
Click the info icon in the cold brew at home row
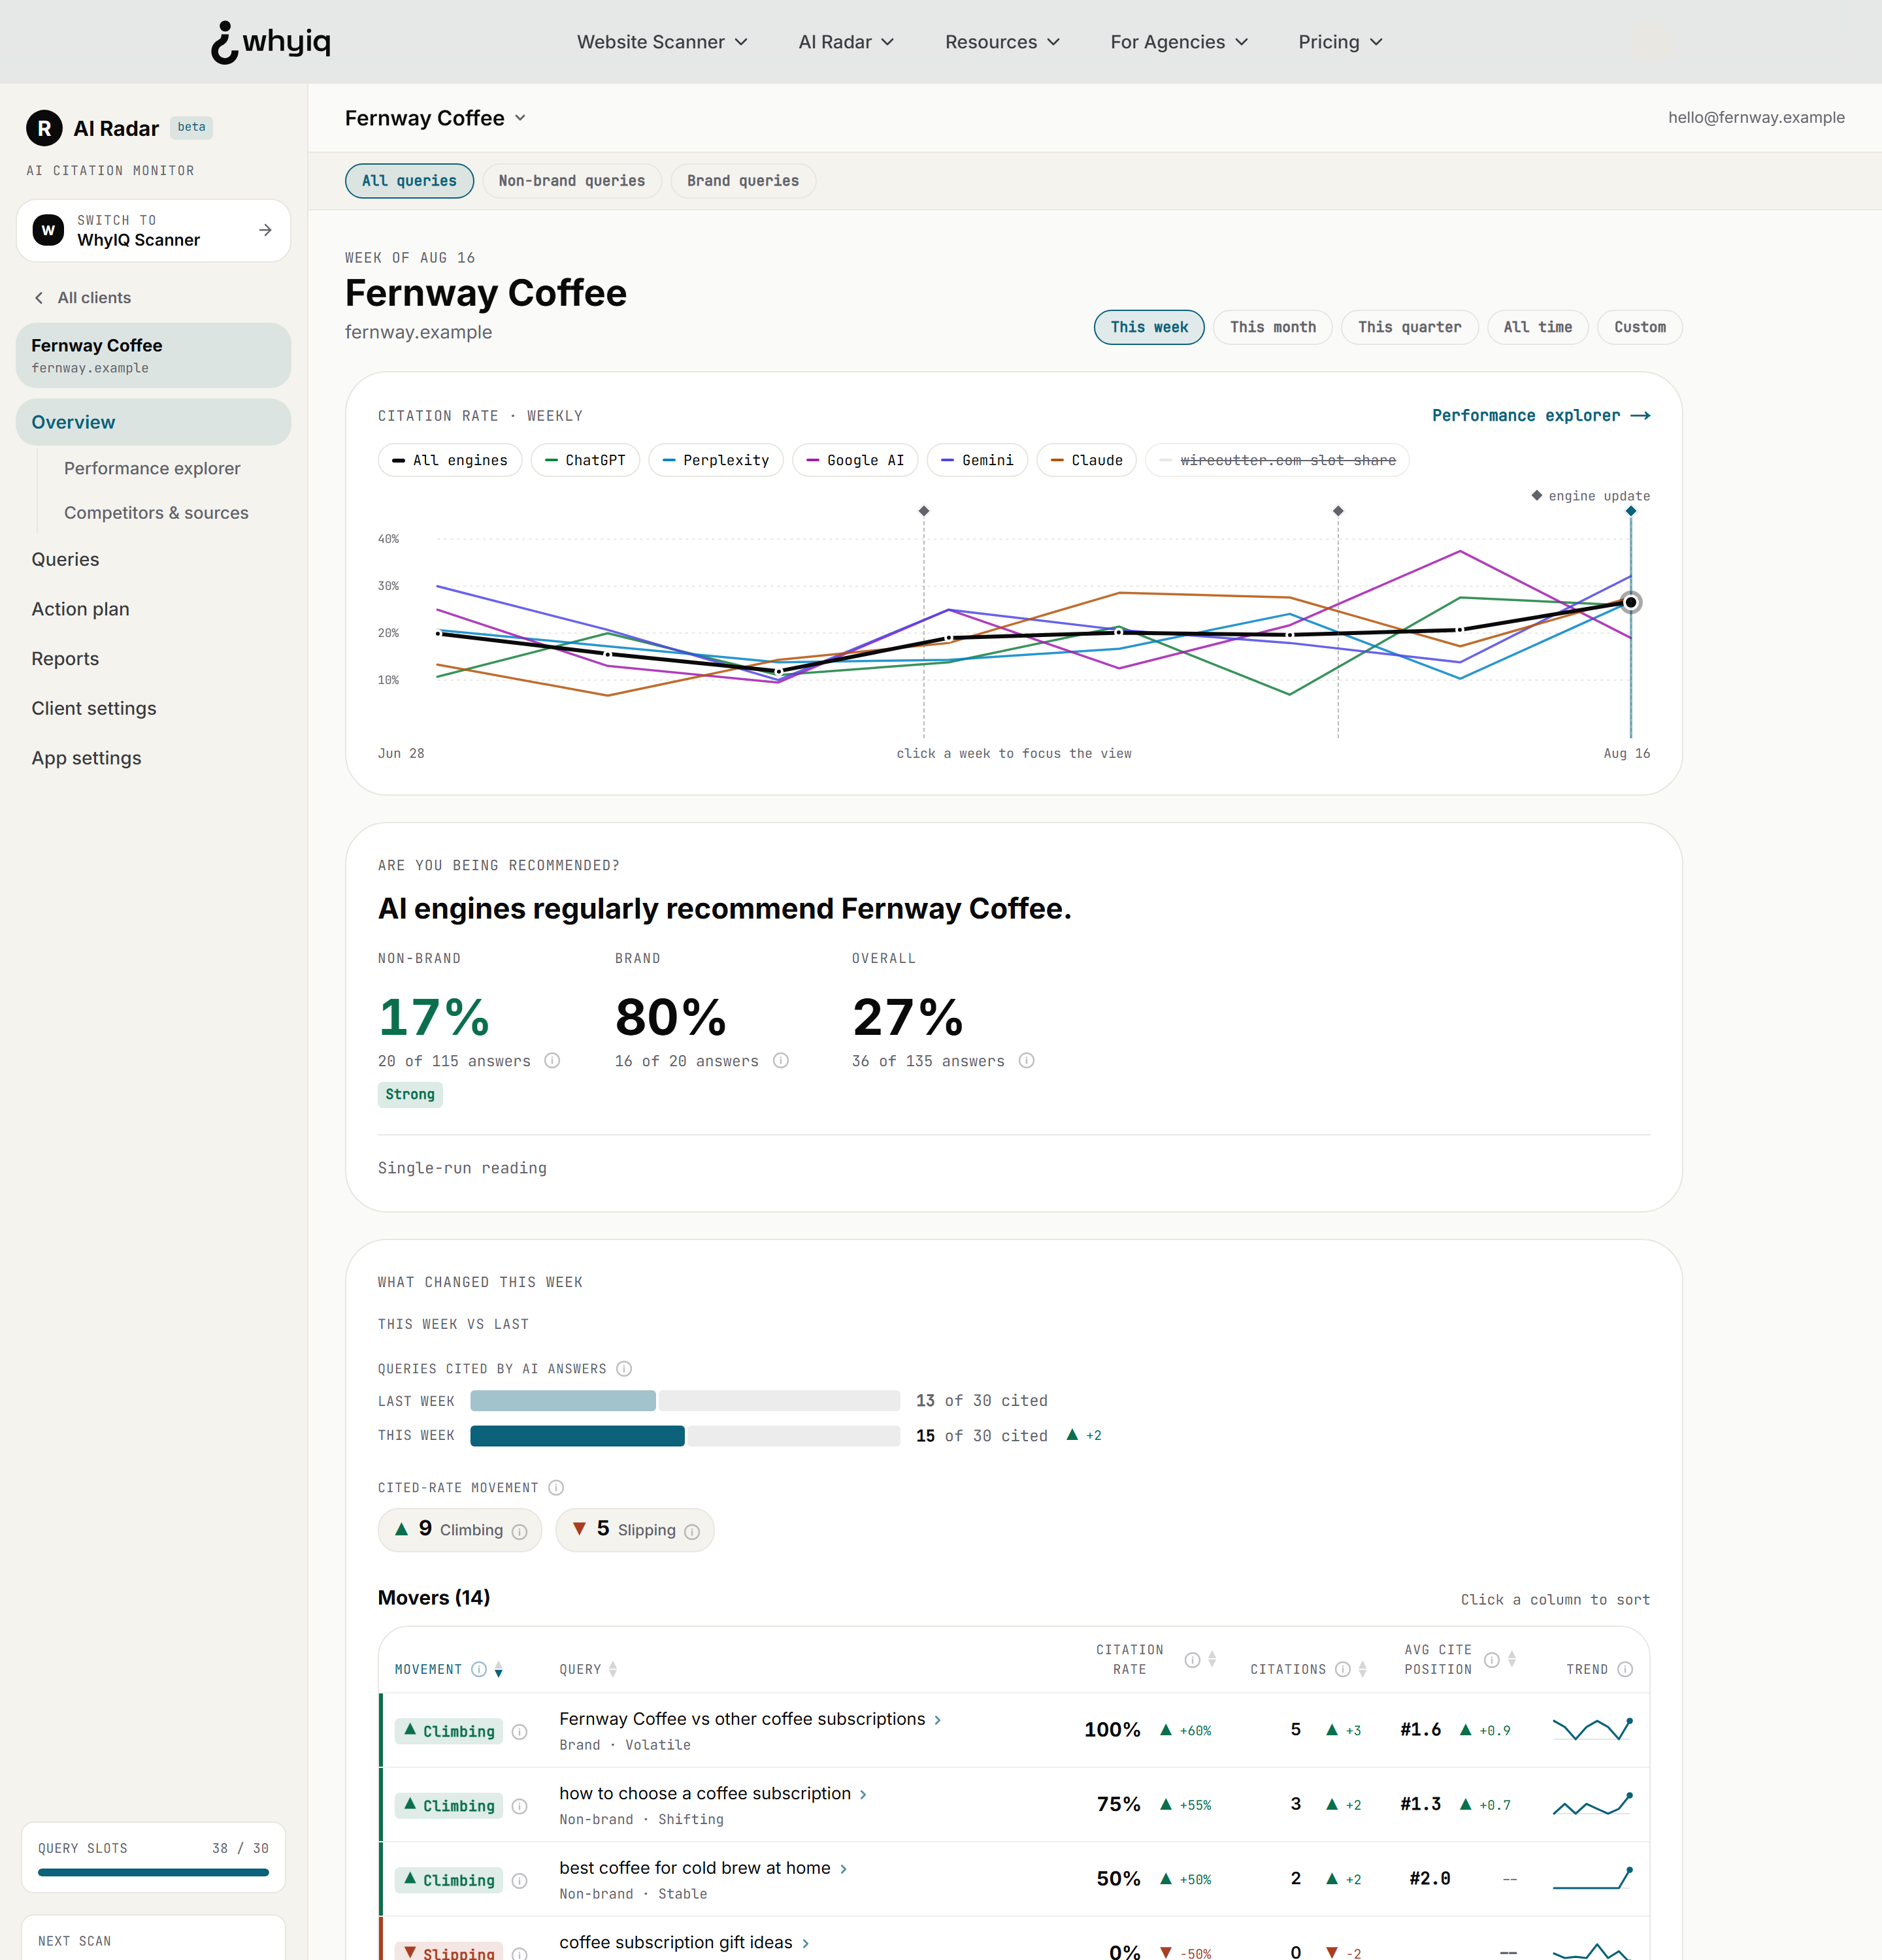point(519,1881)
